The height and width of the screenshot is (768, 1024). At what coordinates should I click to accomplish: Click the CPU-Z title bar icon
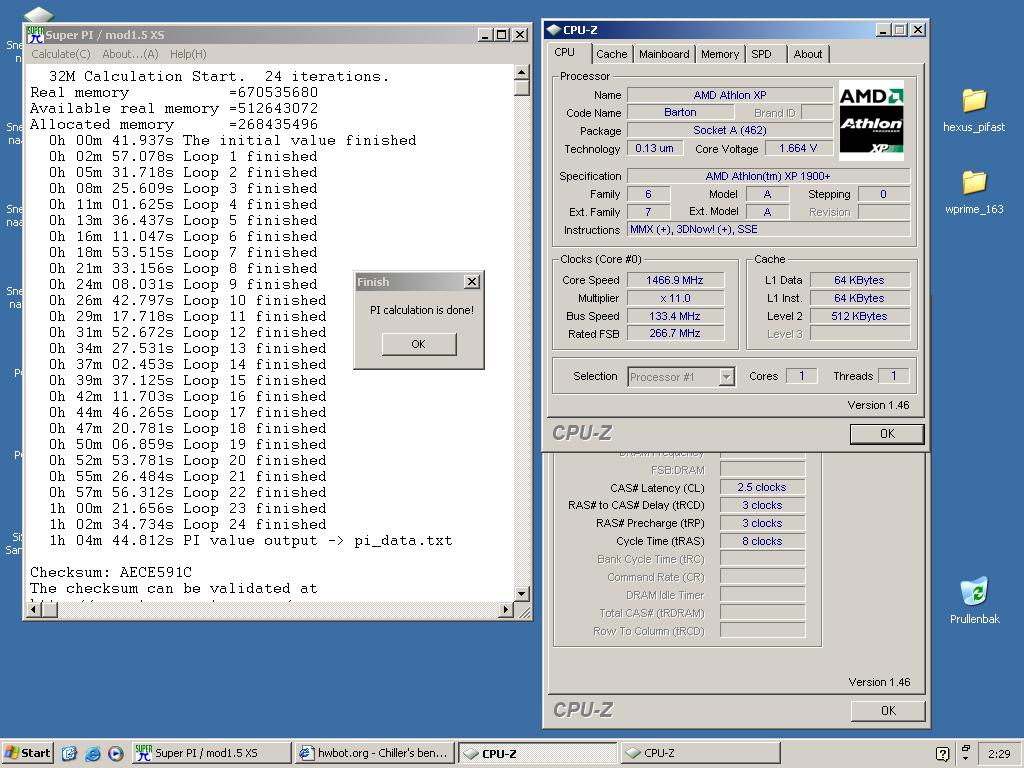pyautogui.click(x=554, y=30)
